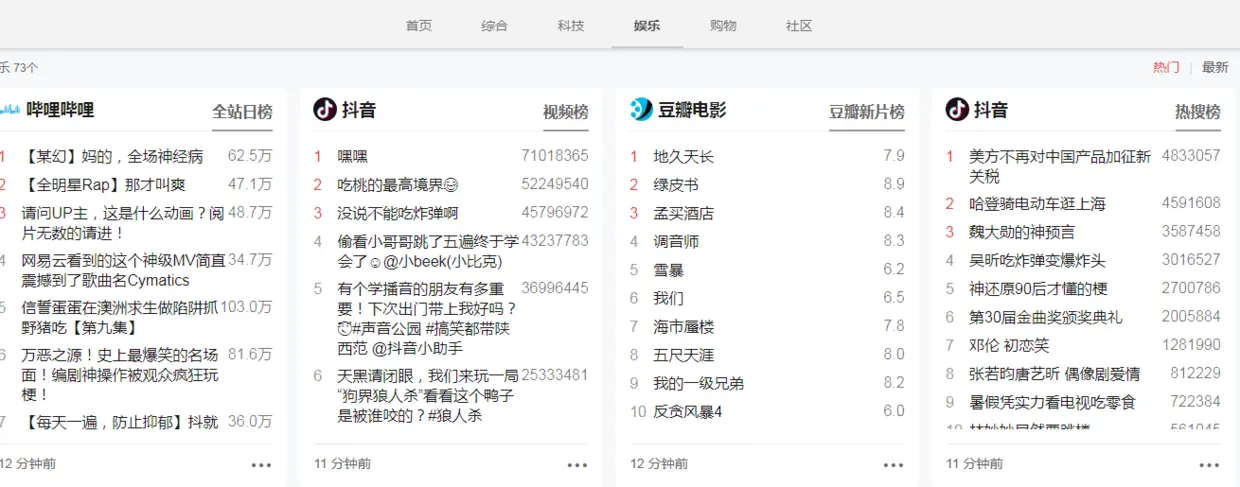The image size is (1240, 487).
Task: Click the 8.9 rating for 绿皮书
Action: point(894,184)
